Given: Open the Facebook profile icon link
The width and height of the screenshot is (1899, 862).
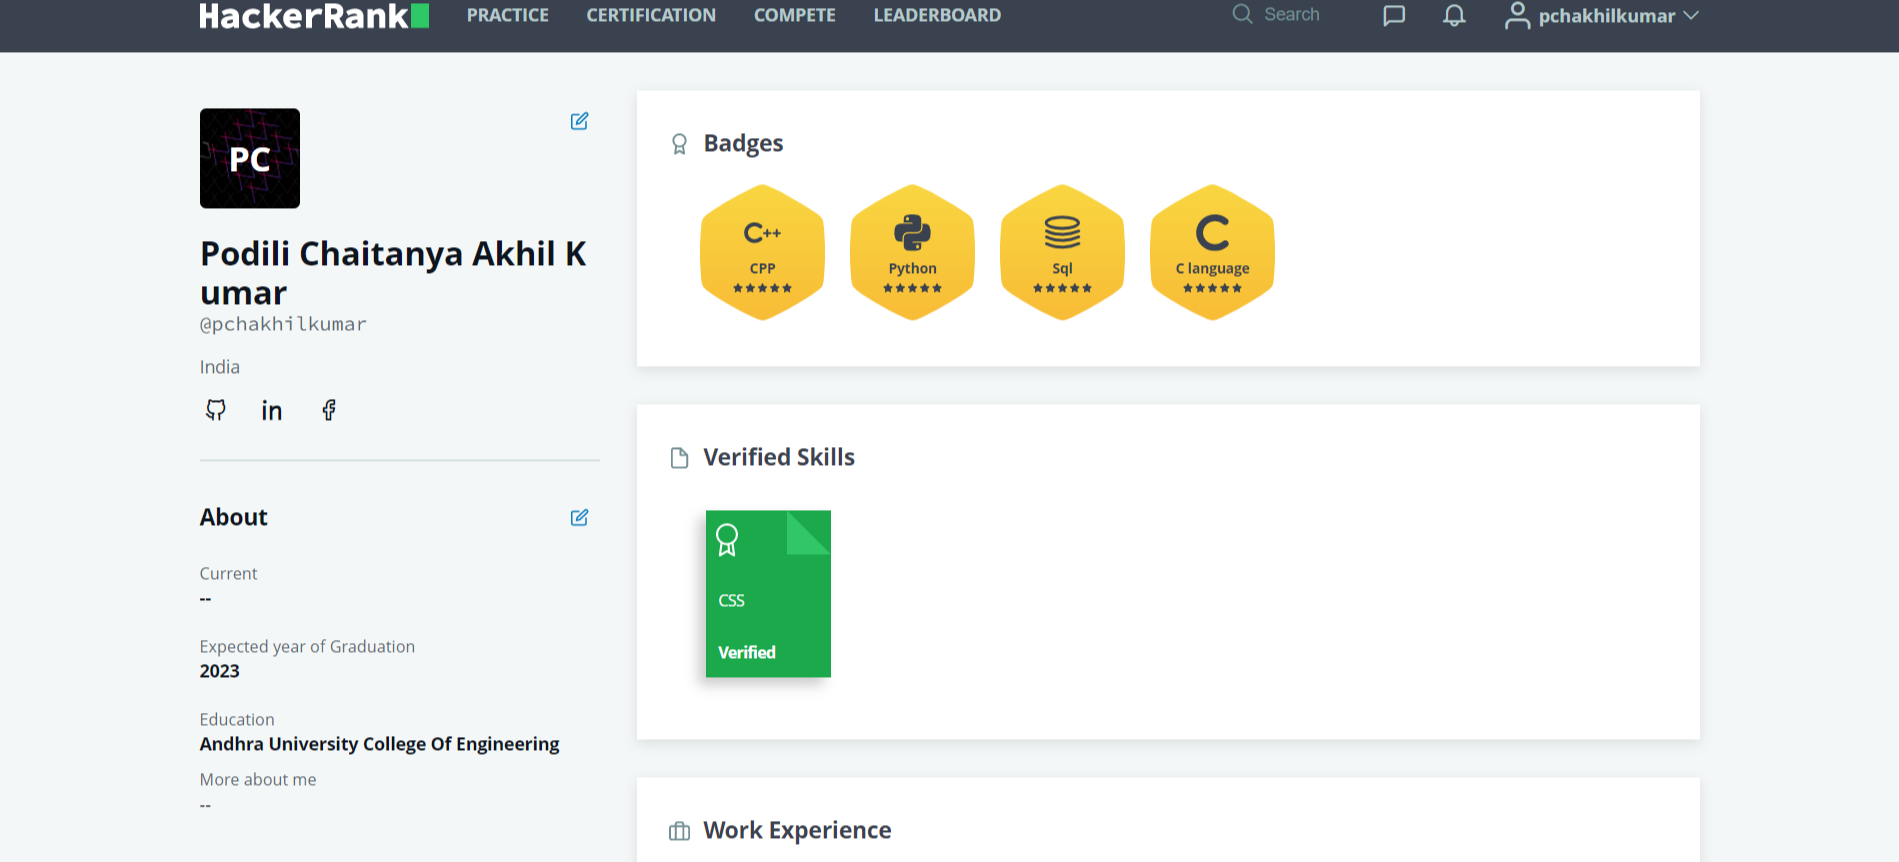Looking at the screenshot, I should pos(329,410).
